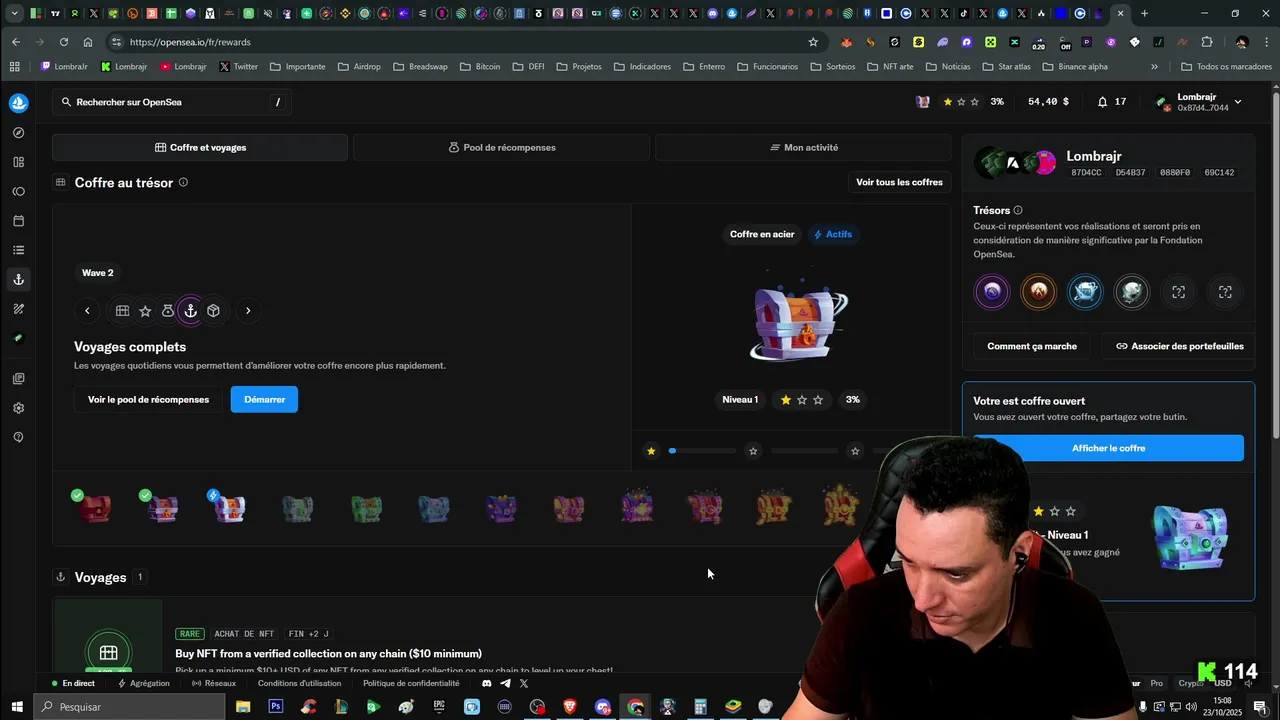Screen dimensions: 1280x720
Task: Click the En direct status in footer
Action: pos(73,684)
